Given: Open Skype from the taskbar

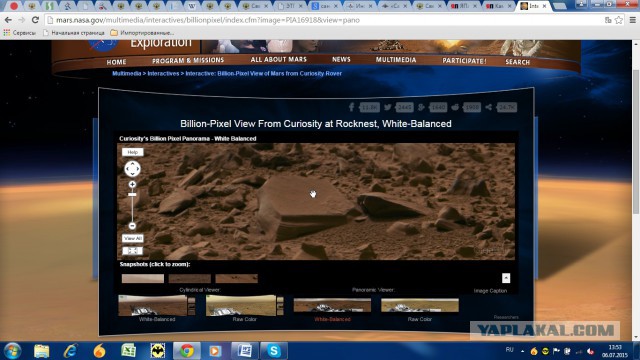Looking at the screenshot, I should coord(274,351).
